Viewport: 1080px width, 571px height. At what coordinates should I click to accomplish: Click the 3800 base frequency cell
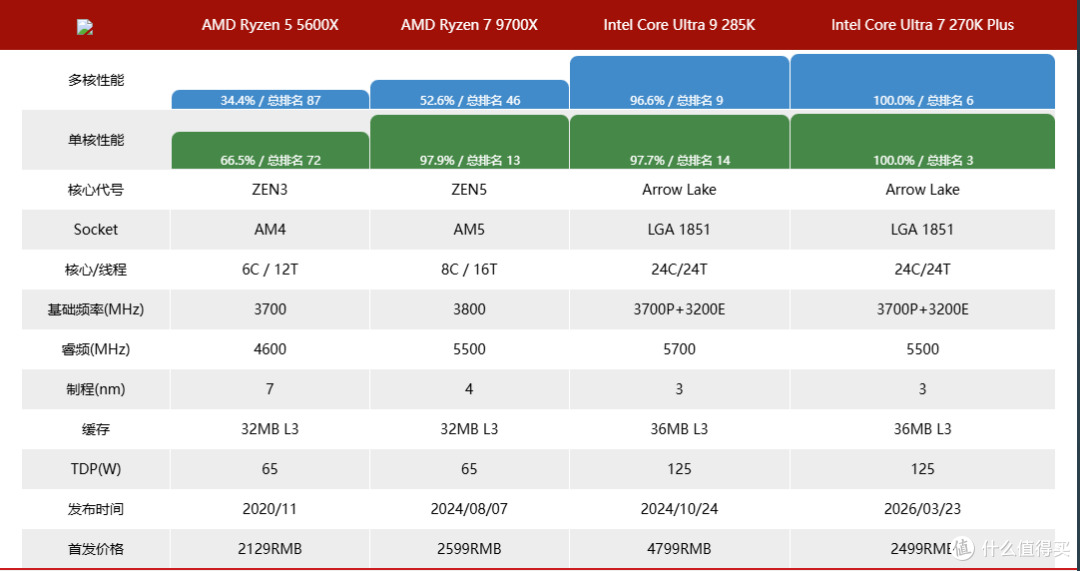click(x=469, y=309)
